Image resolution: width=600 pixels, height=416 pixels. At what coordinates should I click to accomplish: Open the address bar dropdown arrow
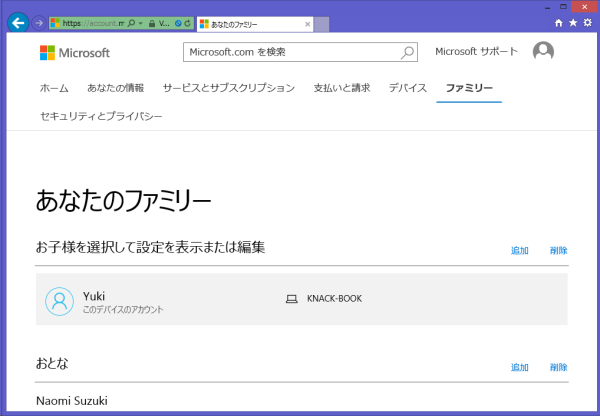[140, 23]
